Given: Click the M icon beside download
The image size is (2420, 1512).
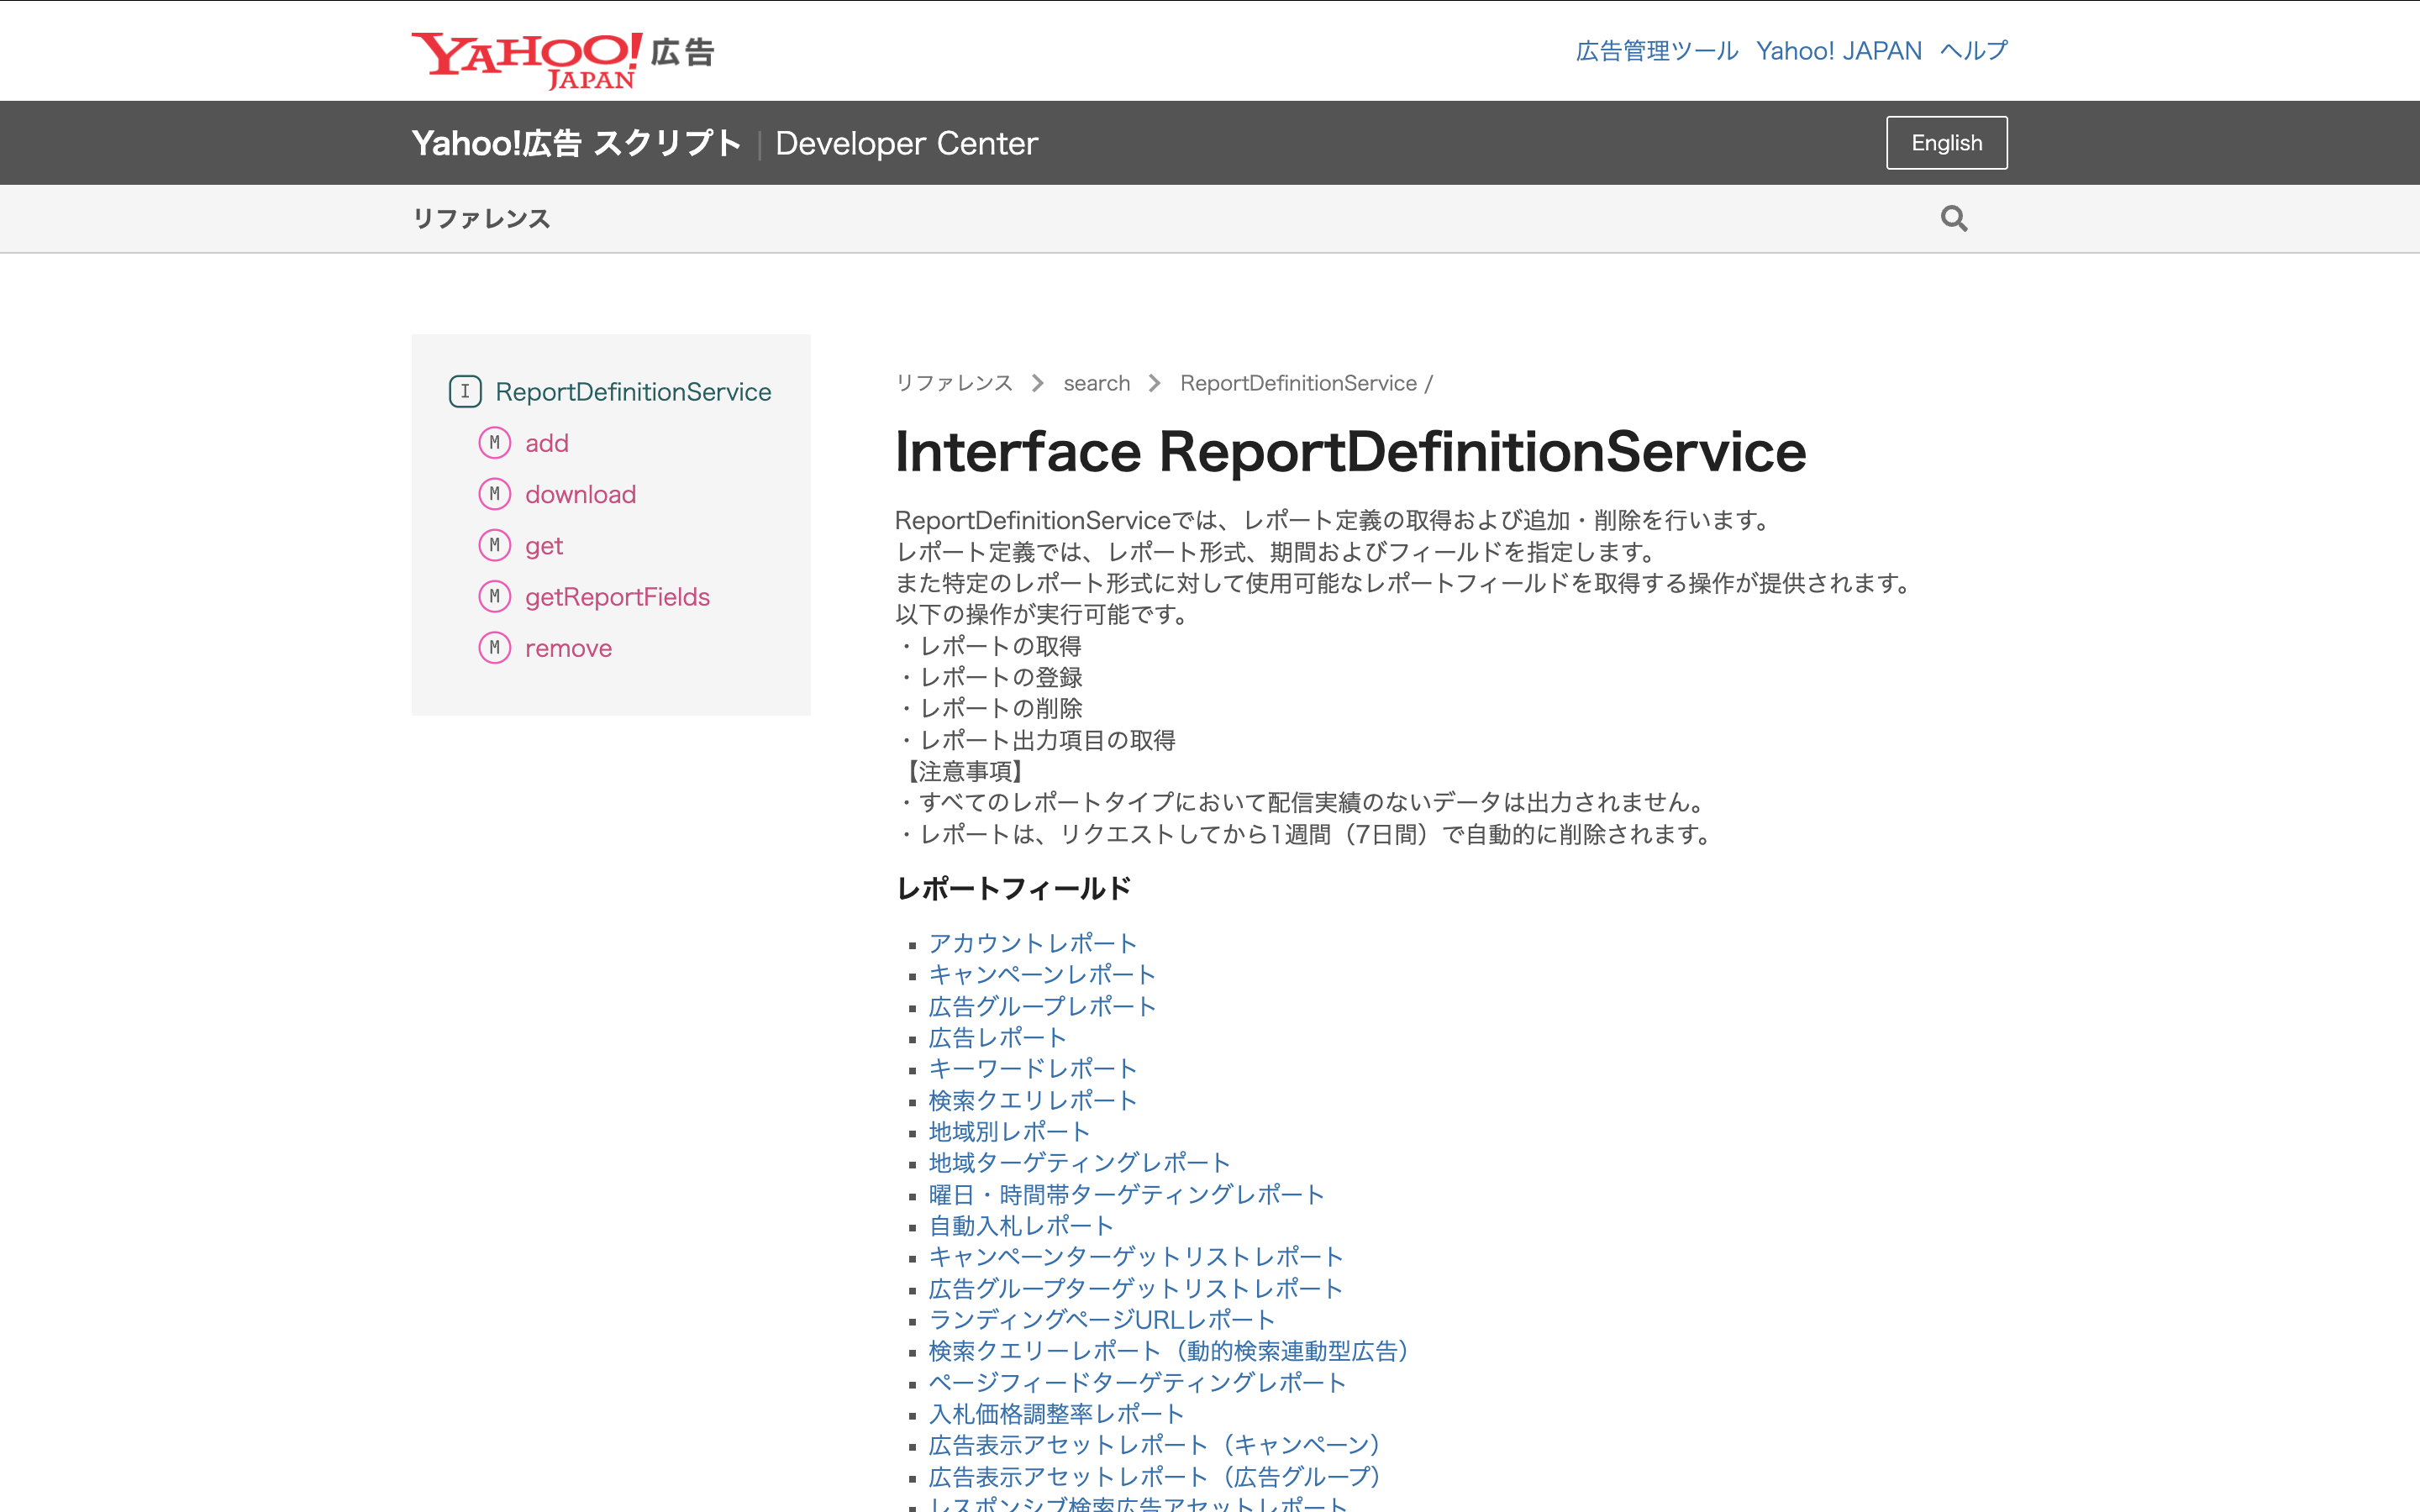Looking at the screenshot, I should coord(494,494).
